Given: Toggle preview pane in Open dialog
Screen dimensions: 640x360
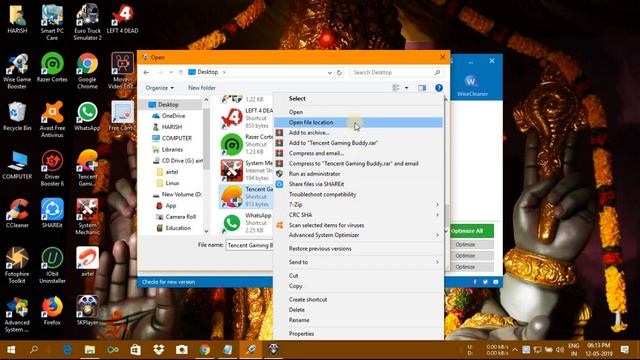Looking at the screenshot, I should tap(422, 88).
